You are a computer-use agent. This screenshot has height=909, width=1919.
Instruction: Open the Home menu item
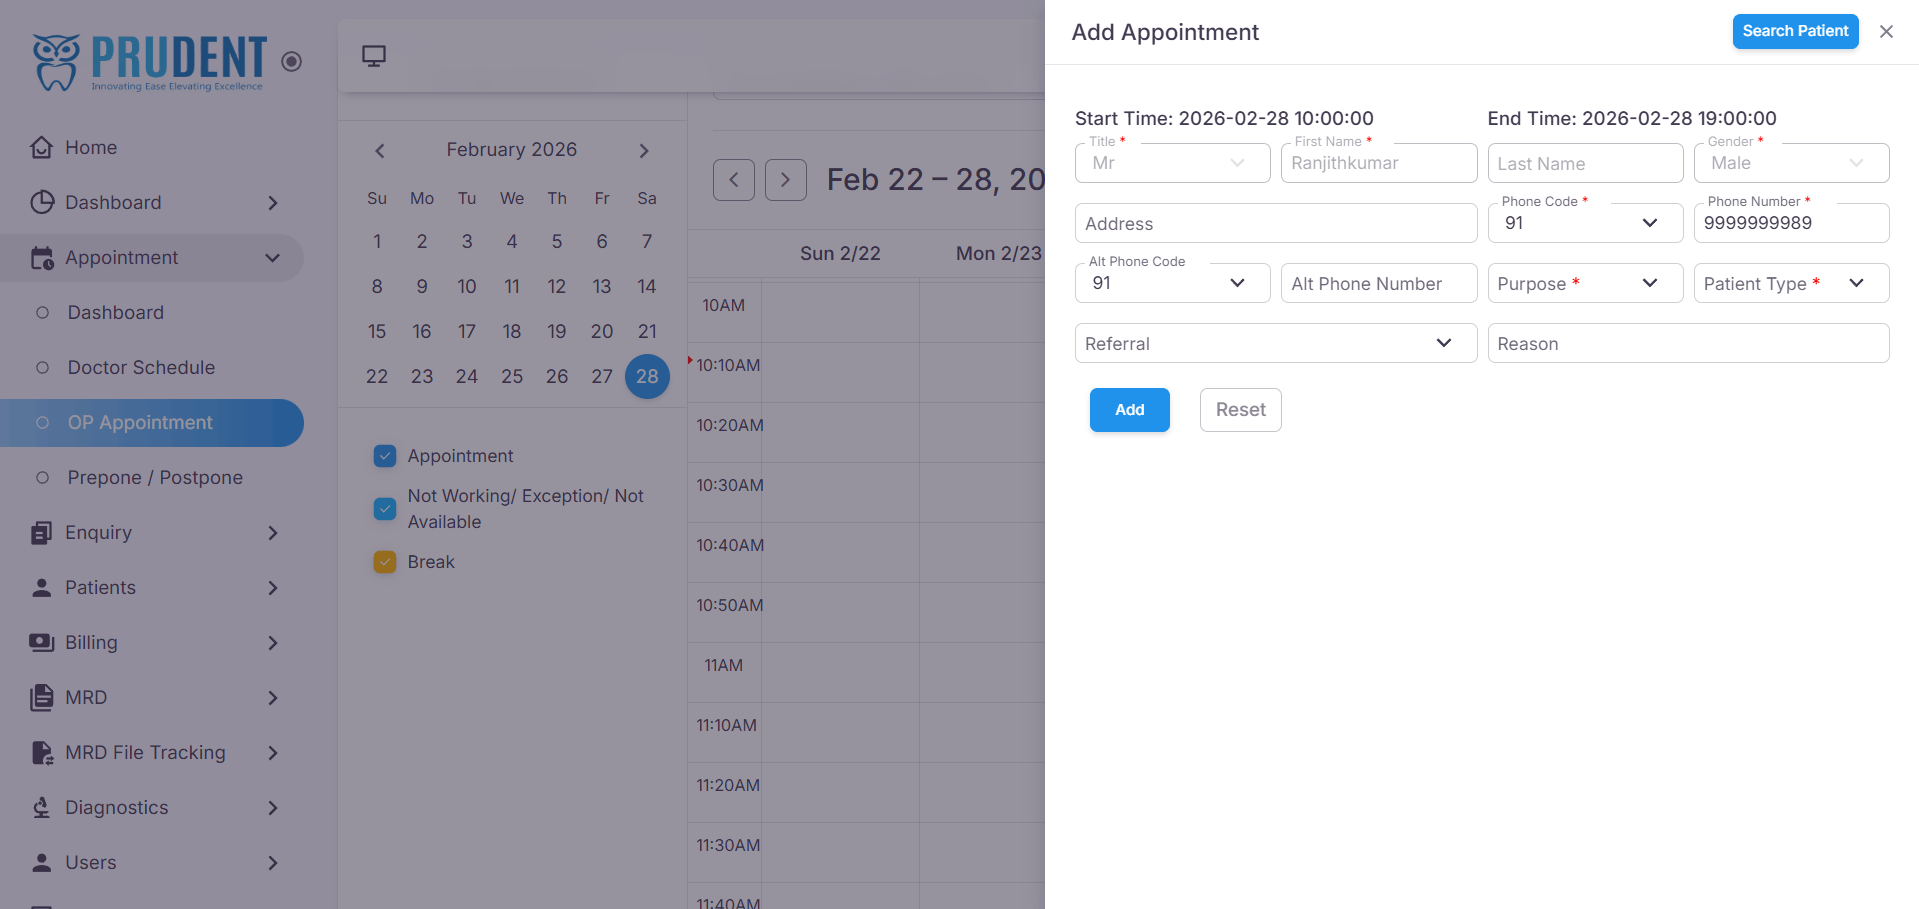(152, 148)
